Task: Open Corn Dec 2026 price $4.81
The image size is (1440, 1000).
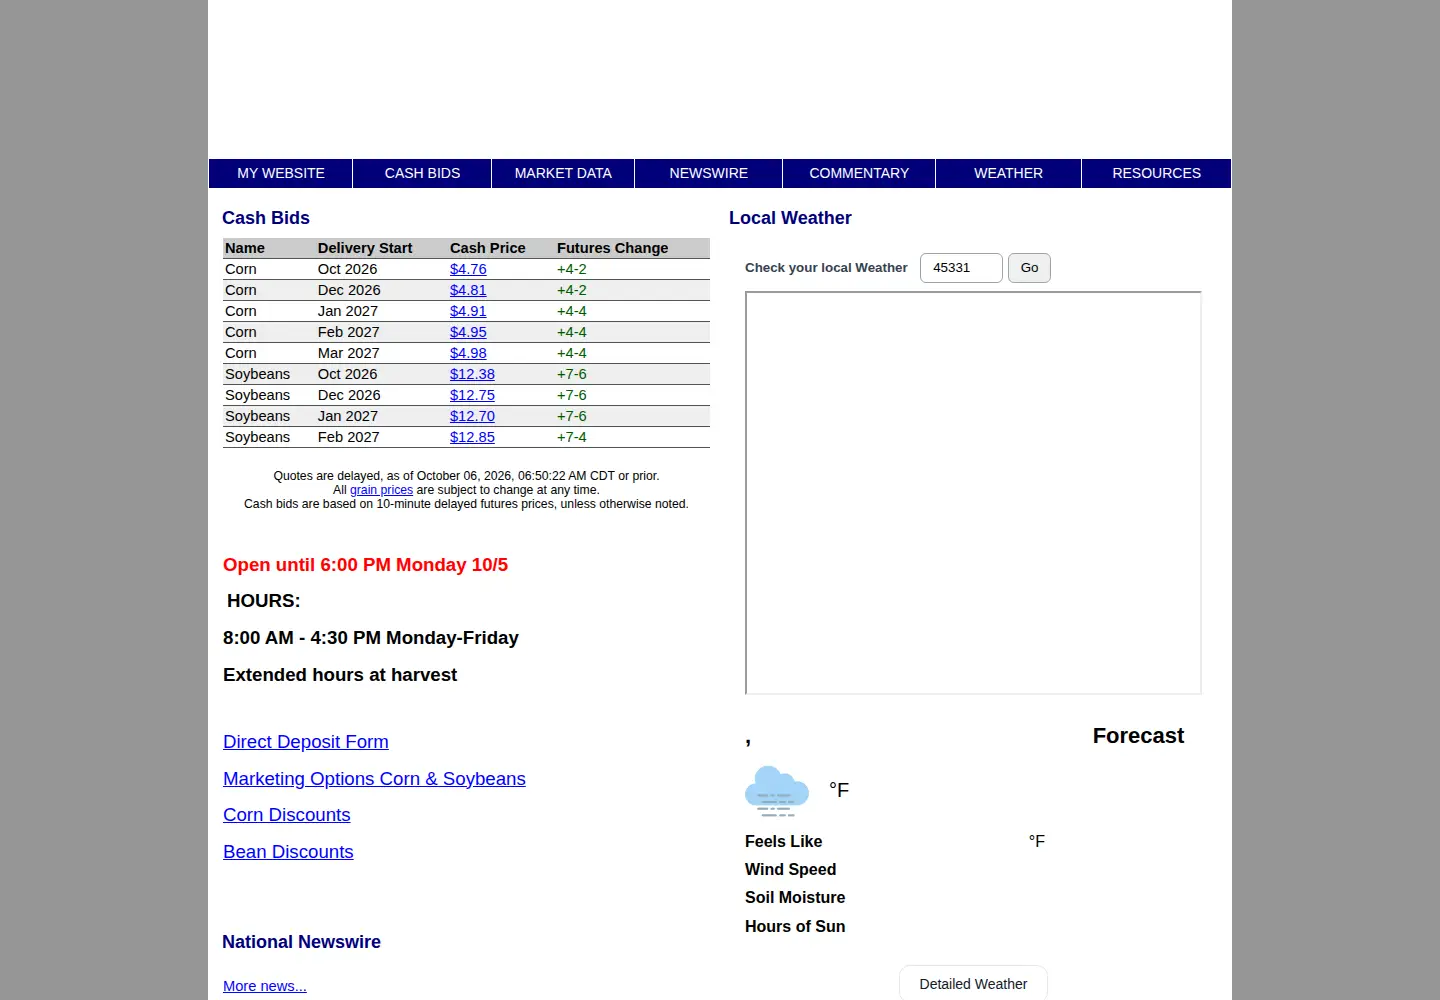Action: click(468, 290)
